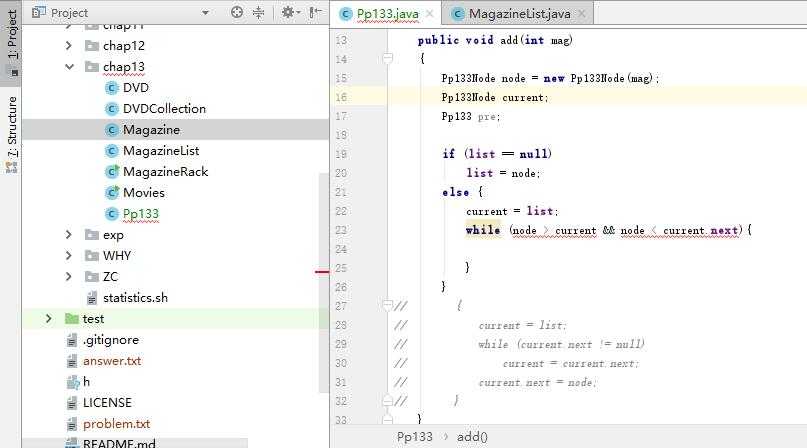This screenshot has height=448, width=807.
Task: Select the Magazine class
Action: 151,130
